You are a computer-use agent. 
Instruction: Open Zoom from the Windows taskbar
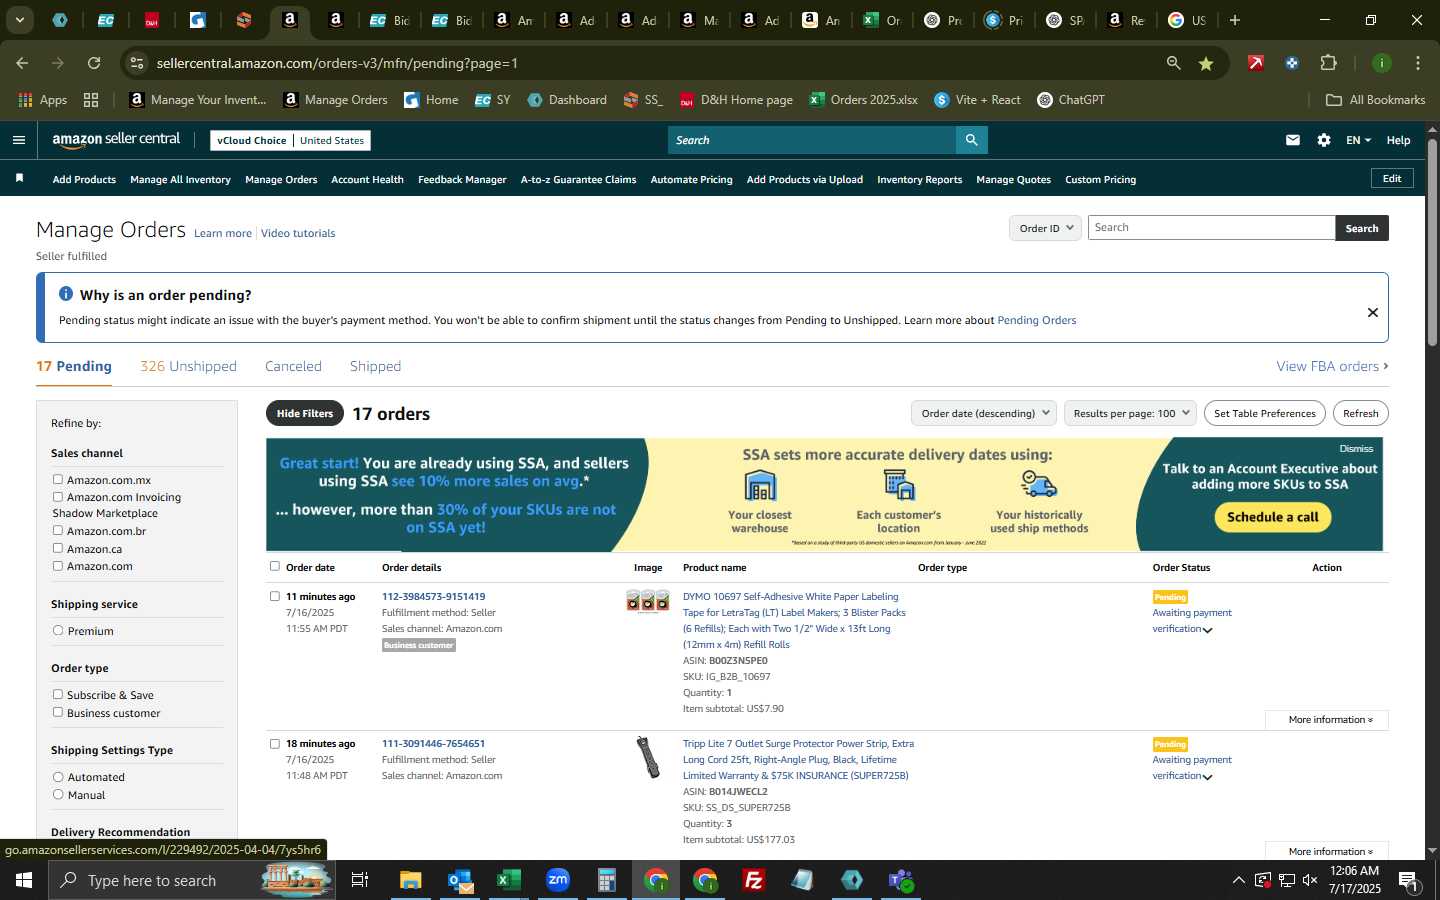(558, 880)
